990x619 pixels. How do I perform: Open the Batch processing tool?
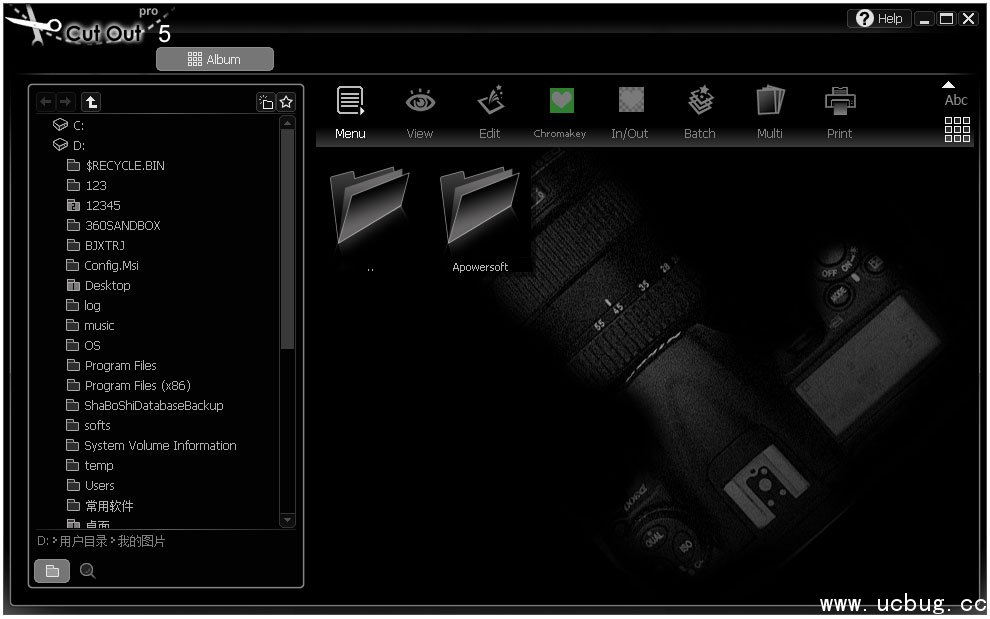click(700, 102)
